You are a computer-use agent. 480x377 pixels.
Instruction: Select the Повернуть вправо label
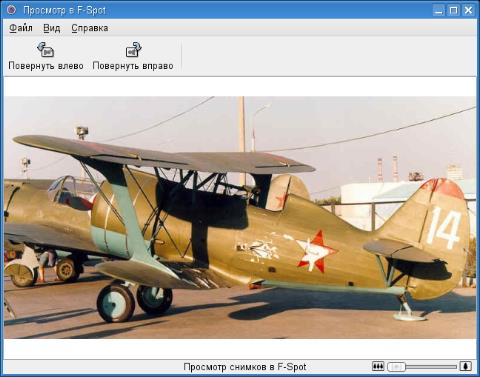click(x=133, y=66)
